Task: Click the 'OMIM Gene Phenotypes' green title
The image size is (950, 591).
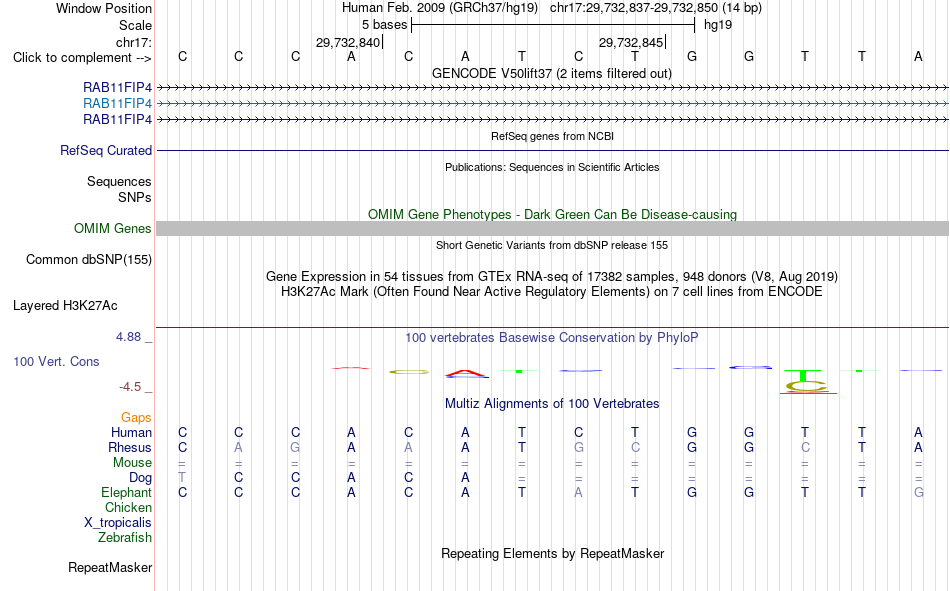Action: tap(552, 215)
